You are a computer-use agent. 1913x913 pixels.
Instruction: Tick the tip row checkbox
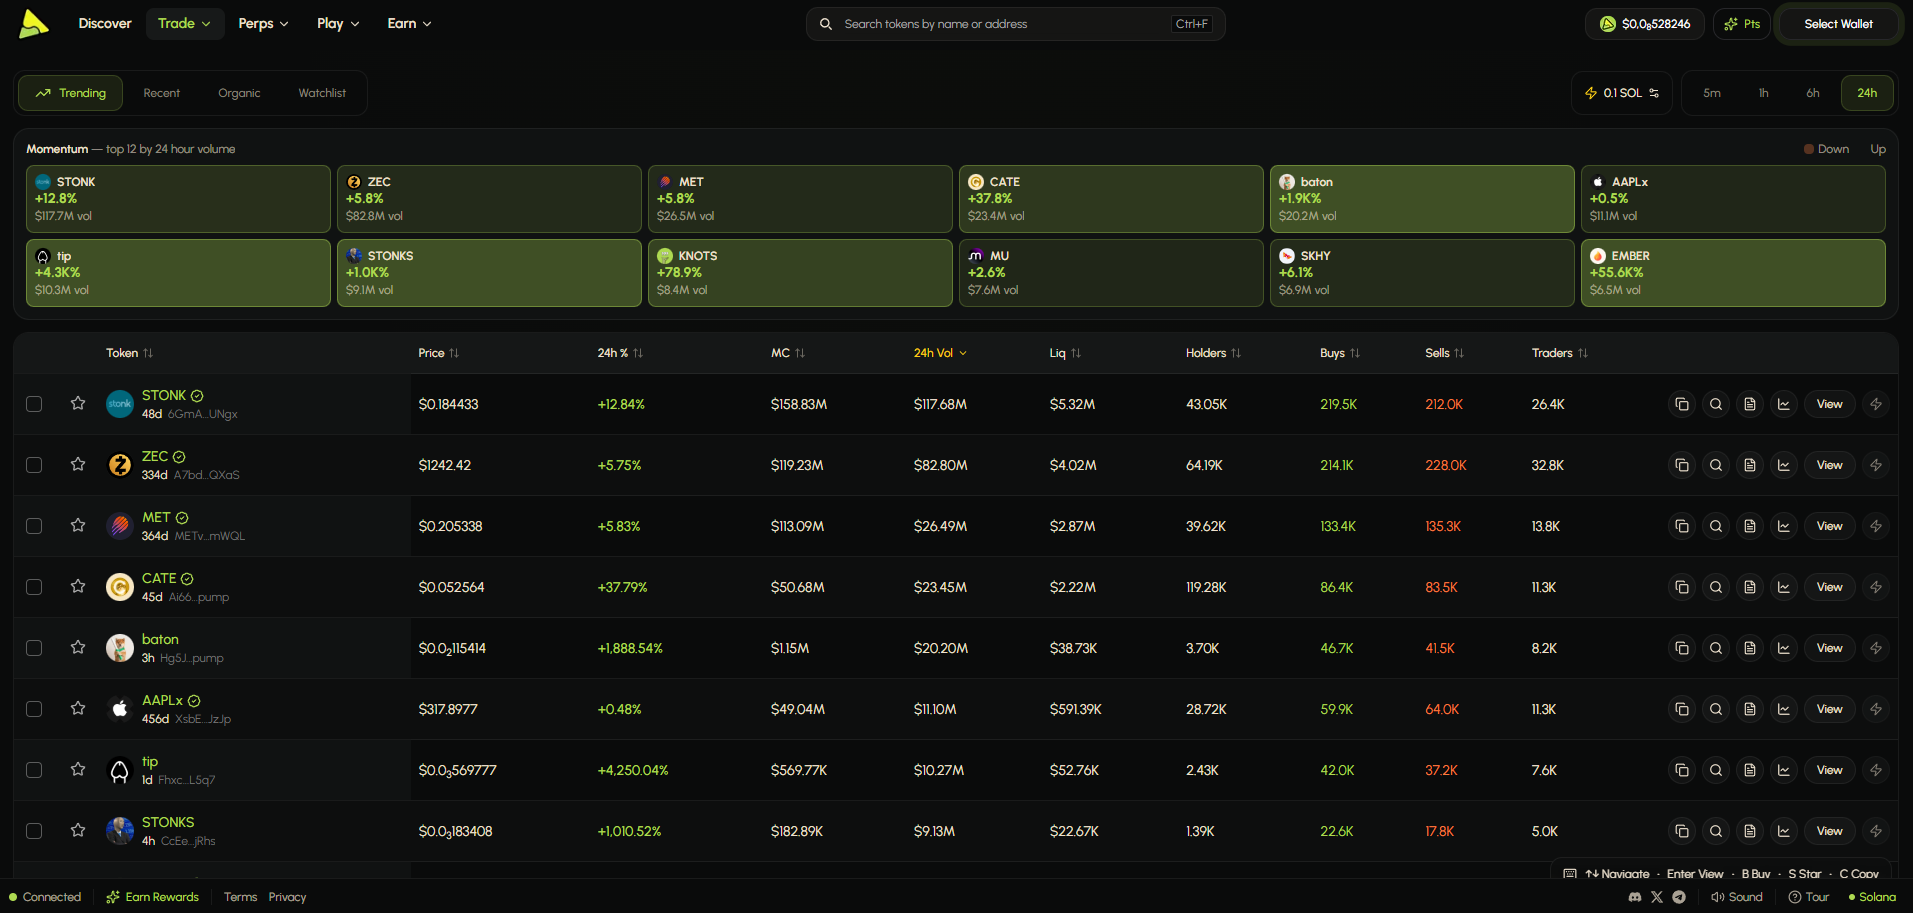34,770
